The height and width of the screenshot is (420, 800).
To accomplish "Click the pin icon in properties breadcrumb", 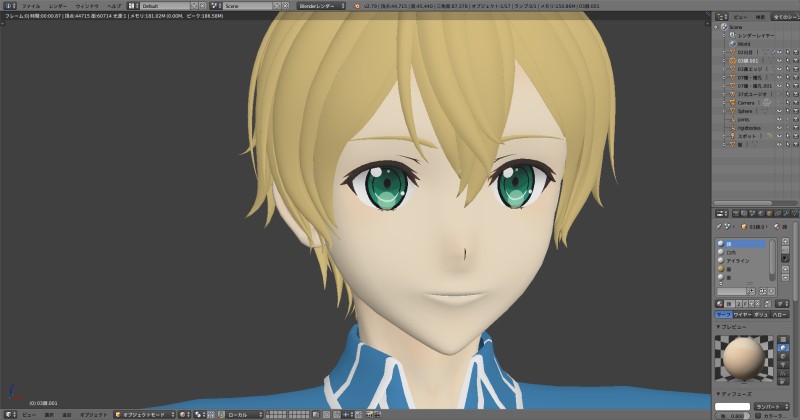I will click(x=719, y=227).
